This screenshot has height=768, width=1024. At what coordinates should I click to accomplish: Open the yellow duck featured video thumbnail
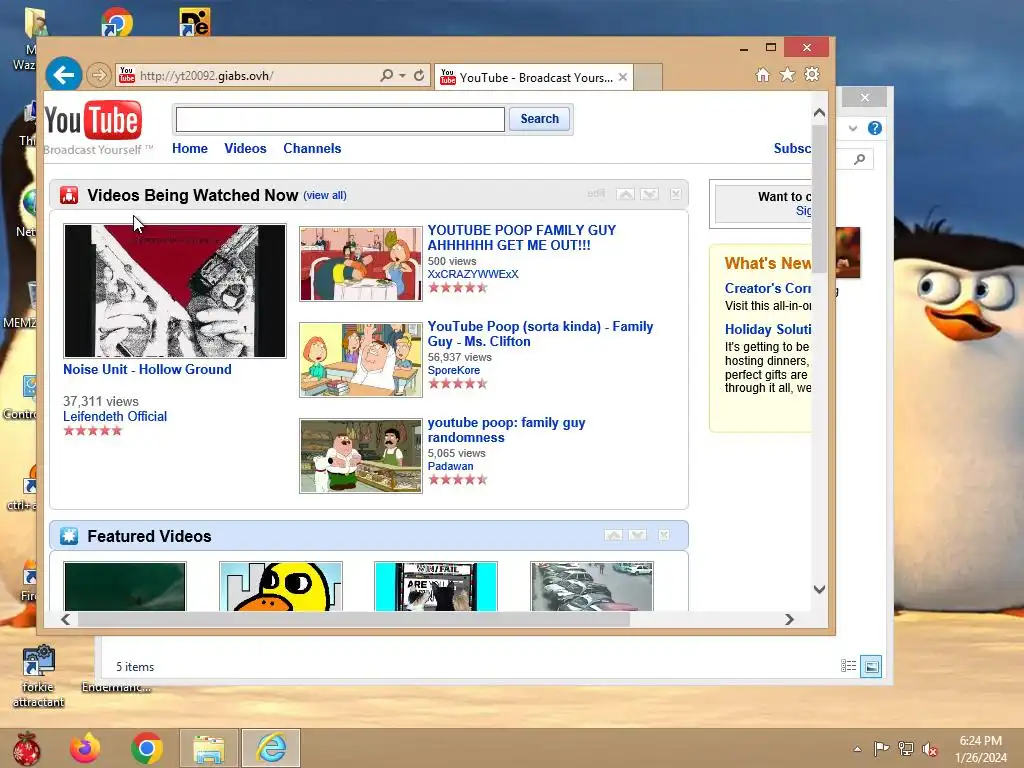(281, 586)
